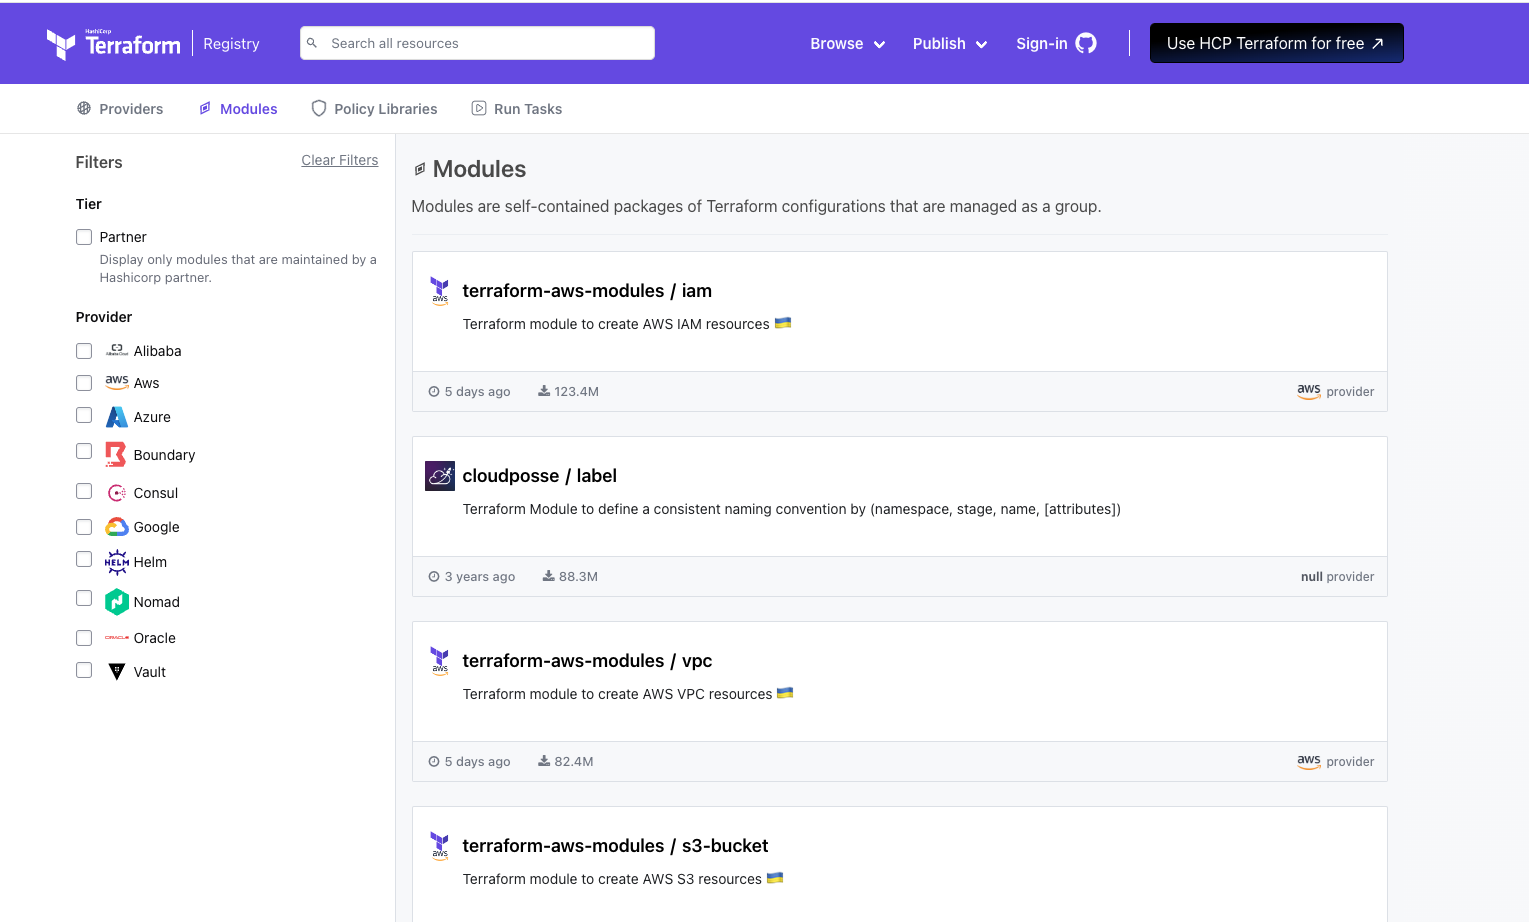Click the Modules tab icon
The width and height of the screenshot is (1529, 922).
point(205,108)
